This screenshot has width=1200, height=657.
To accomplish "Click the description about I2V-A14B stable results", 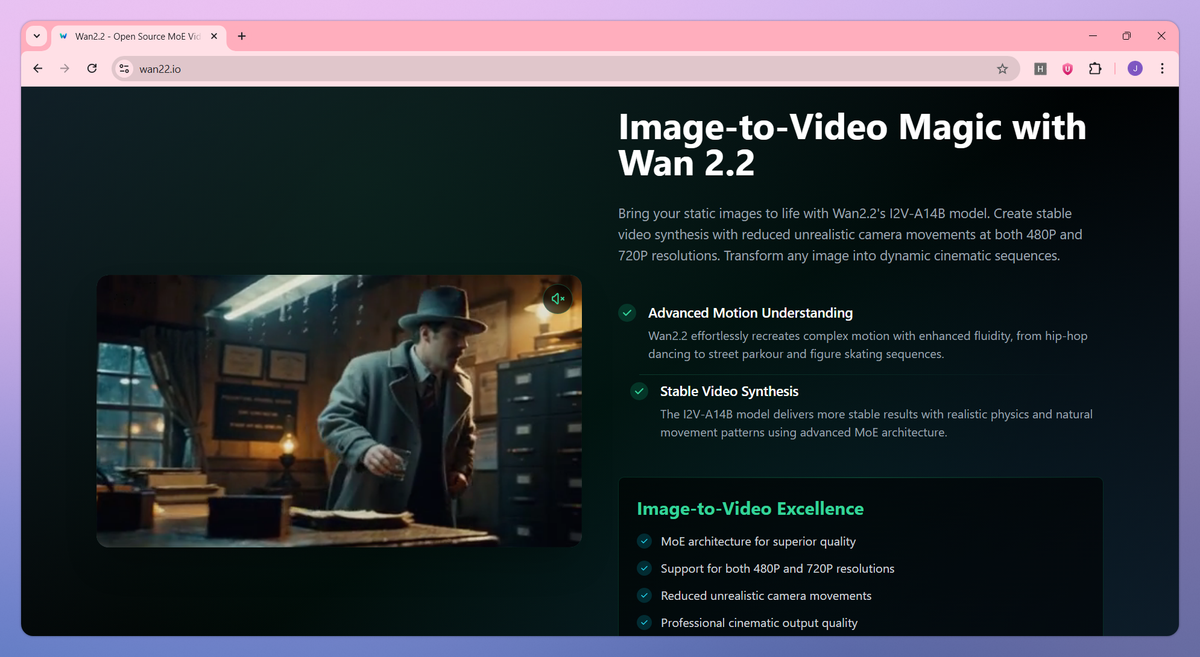I will click(x=876, y=423).
